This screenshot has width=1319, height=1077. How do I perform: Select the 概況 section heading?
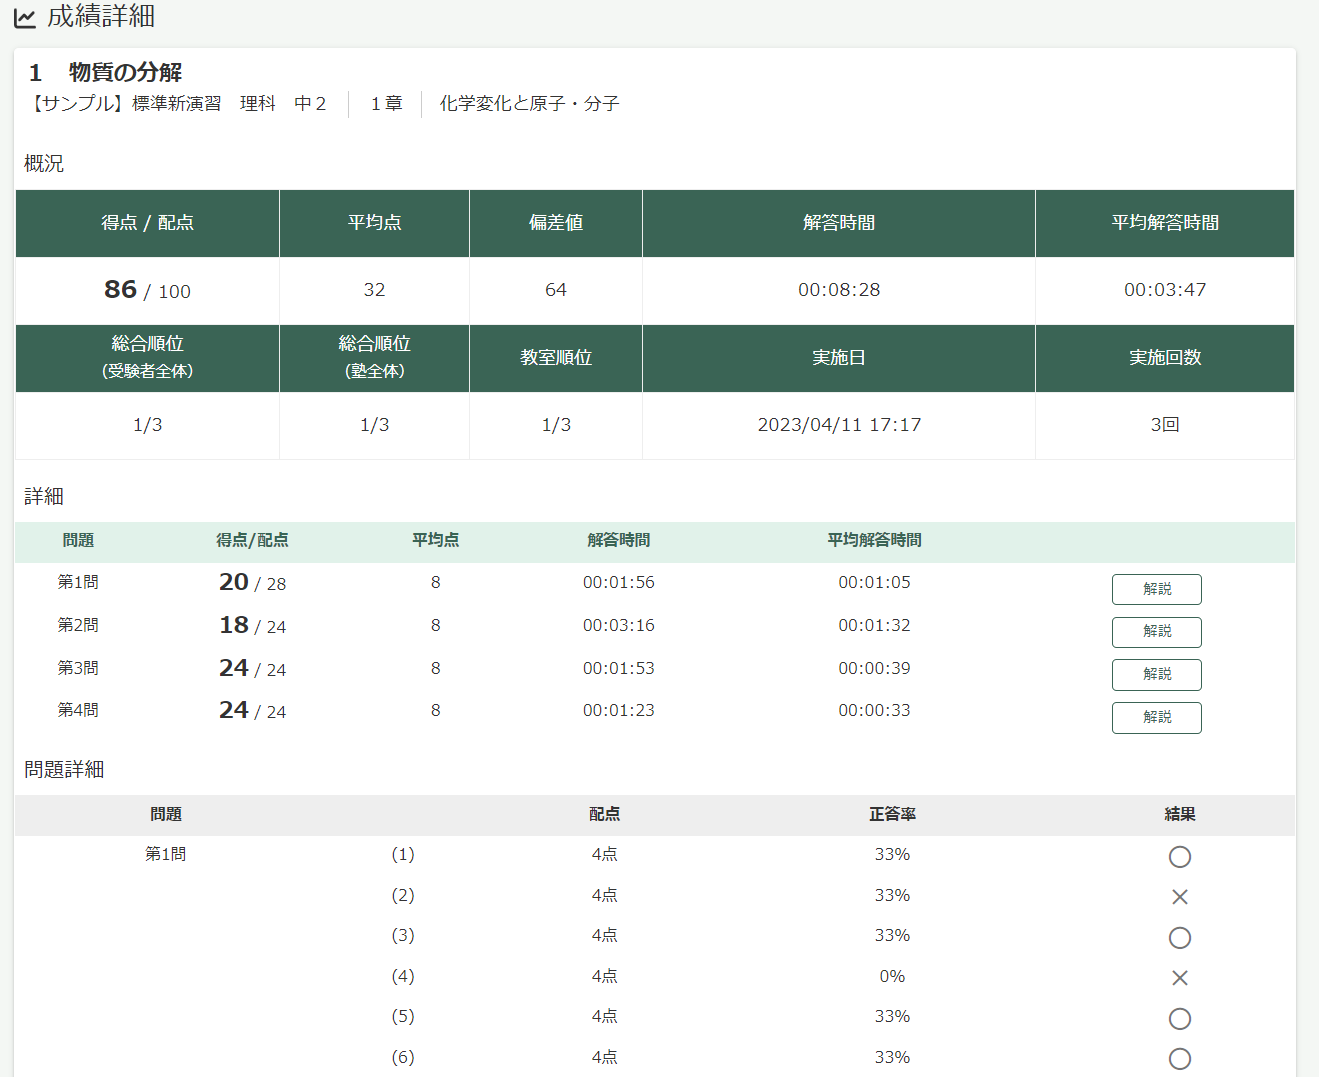(x=43, y=163)
